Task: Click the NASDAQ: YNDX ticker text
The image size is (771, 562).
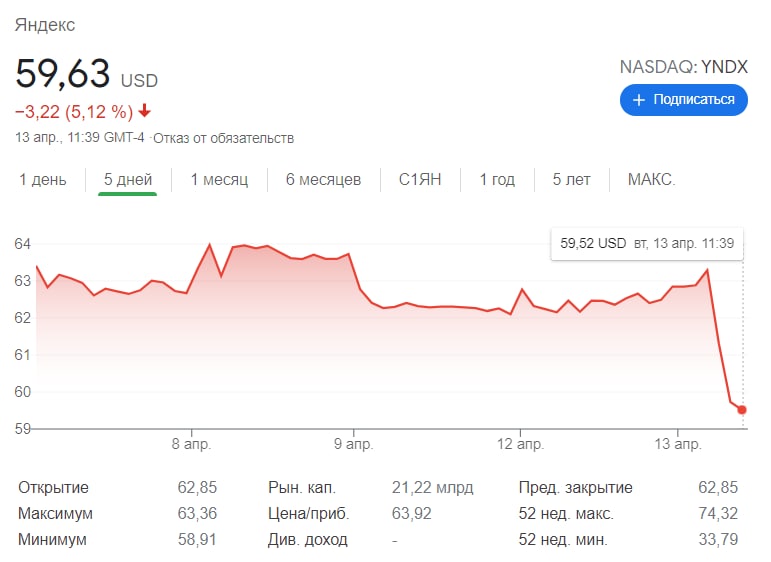Action: (x=683, y=67)
